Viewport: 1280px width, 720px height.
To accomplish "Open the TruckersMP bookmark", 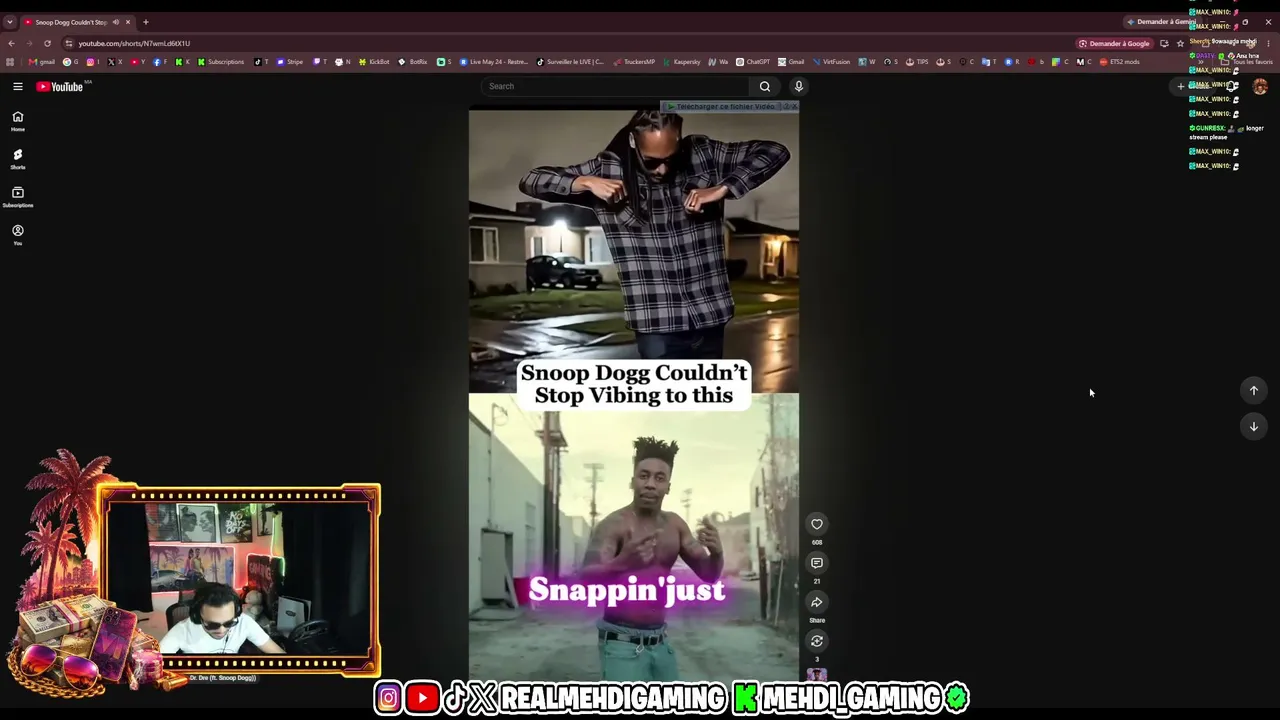I will click(634, 62).
